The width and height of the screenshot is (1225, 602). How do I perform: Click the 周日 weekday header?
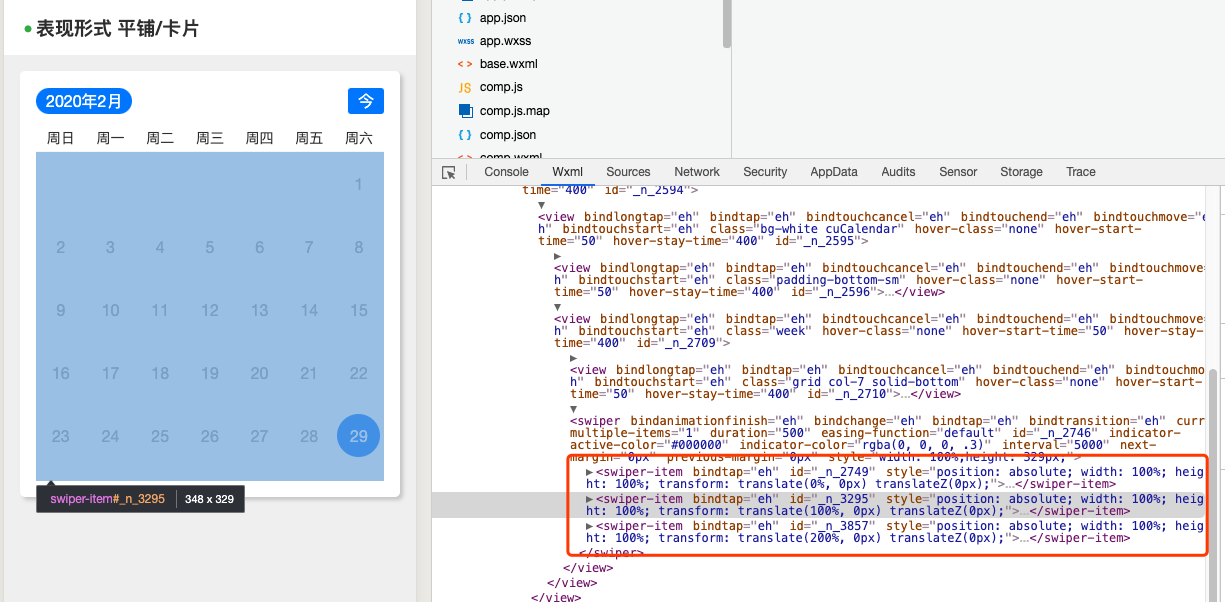(61, 138)
